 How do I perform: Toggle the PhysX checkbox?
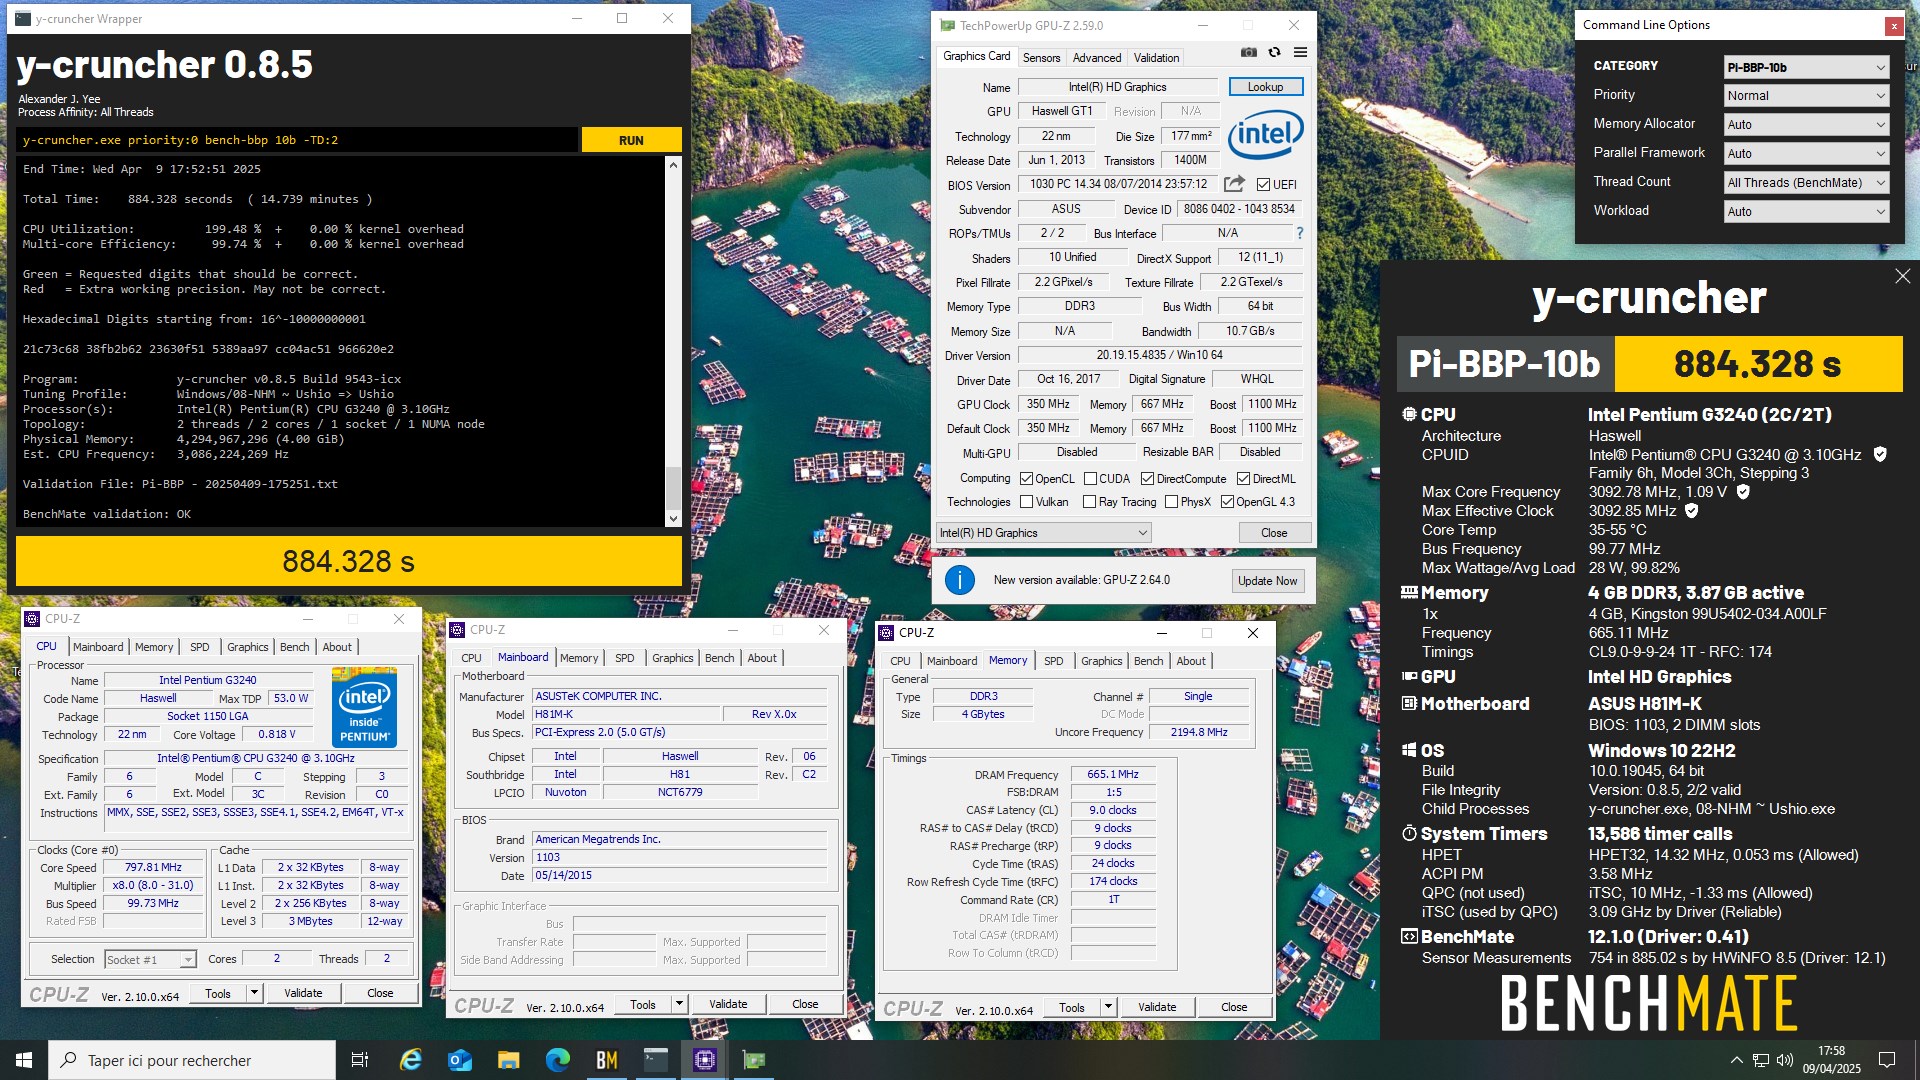tap(1171, 502)
